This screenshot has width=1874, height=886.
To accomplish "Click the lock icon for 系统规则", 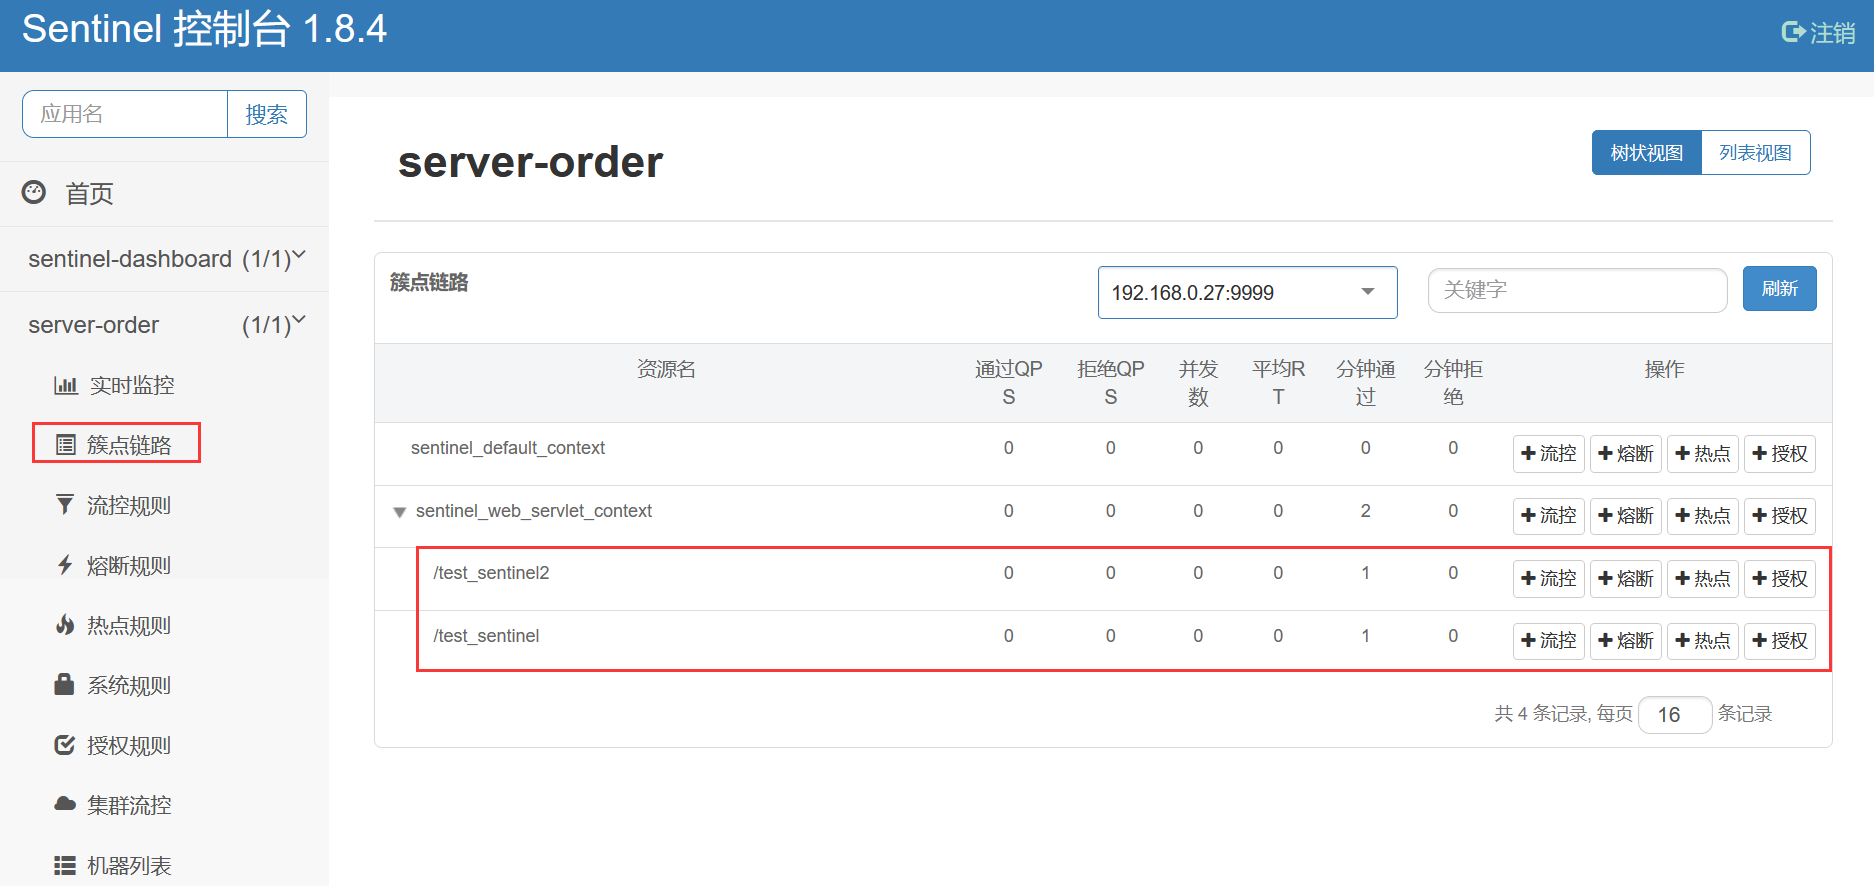I will (x=65, y=685).
